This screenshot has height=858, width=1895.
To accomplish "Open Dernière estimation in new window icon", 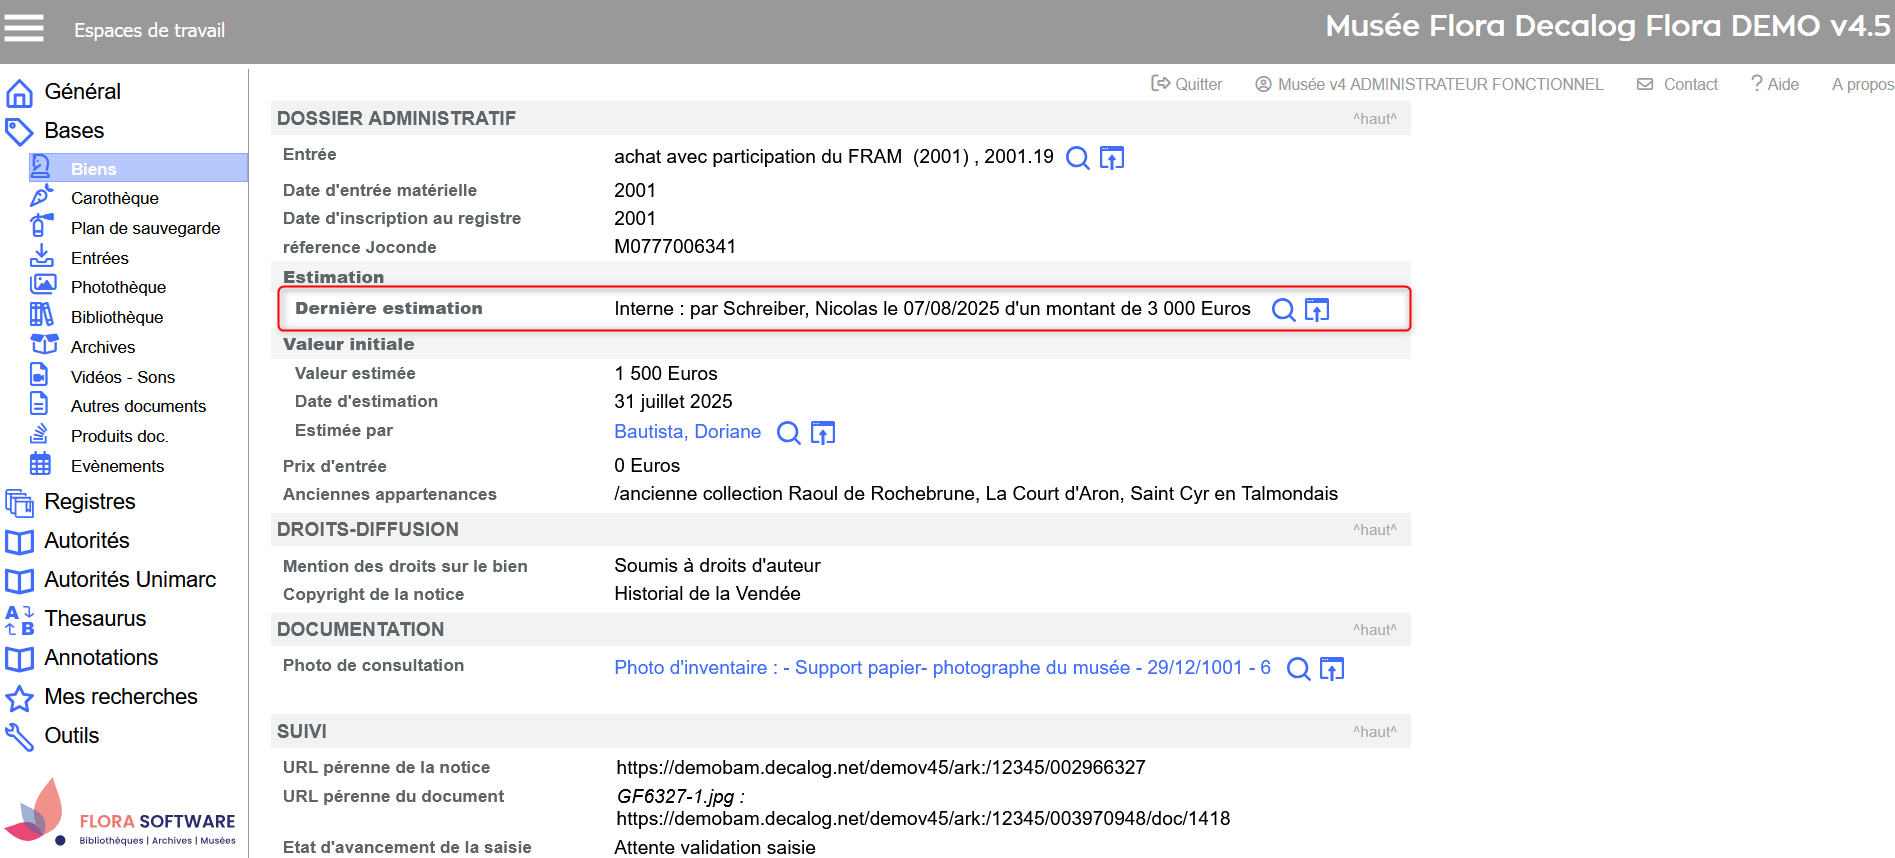I will [1317, 310].
